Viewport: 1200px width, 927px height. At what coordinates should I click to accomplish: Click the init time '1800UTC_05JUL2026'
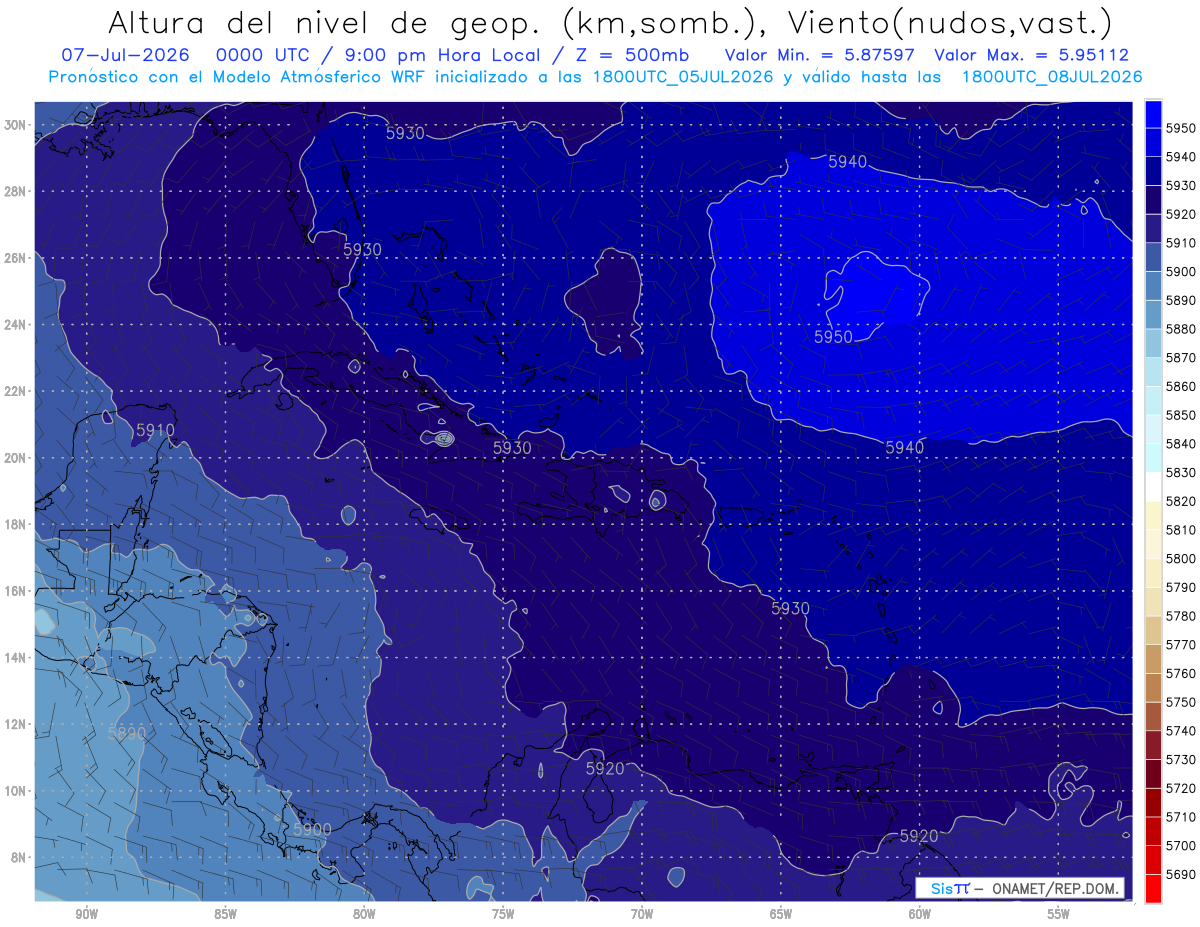point(683,76)
